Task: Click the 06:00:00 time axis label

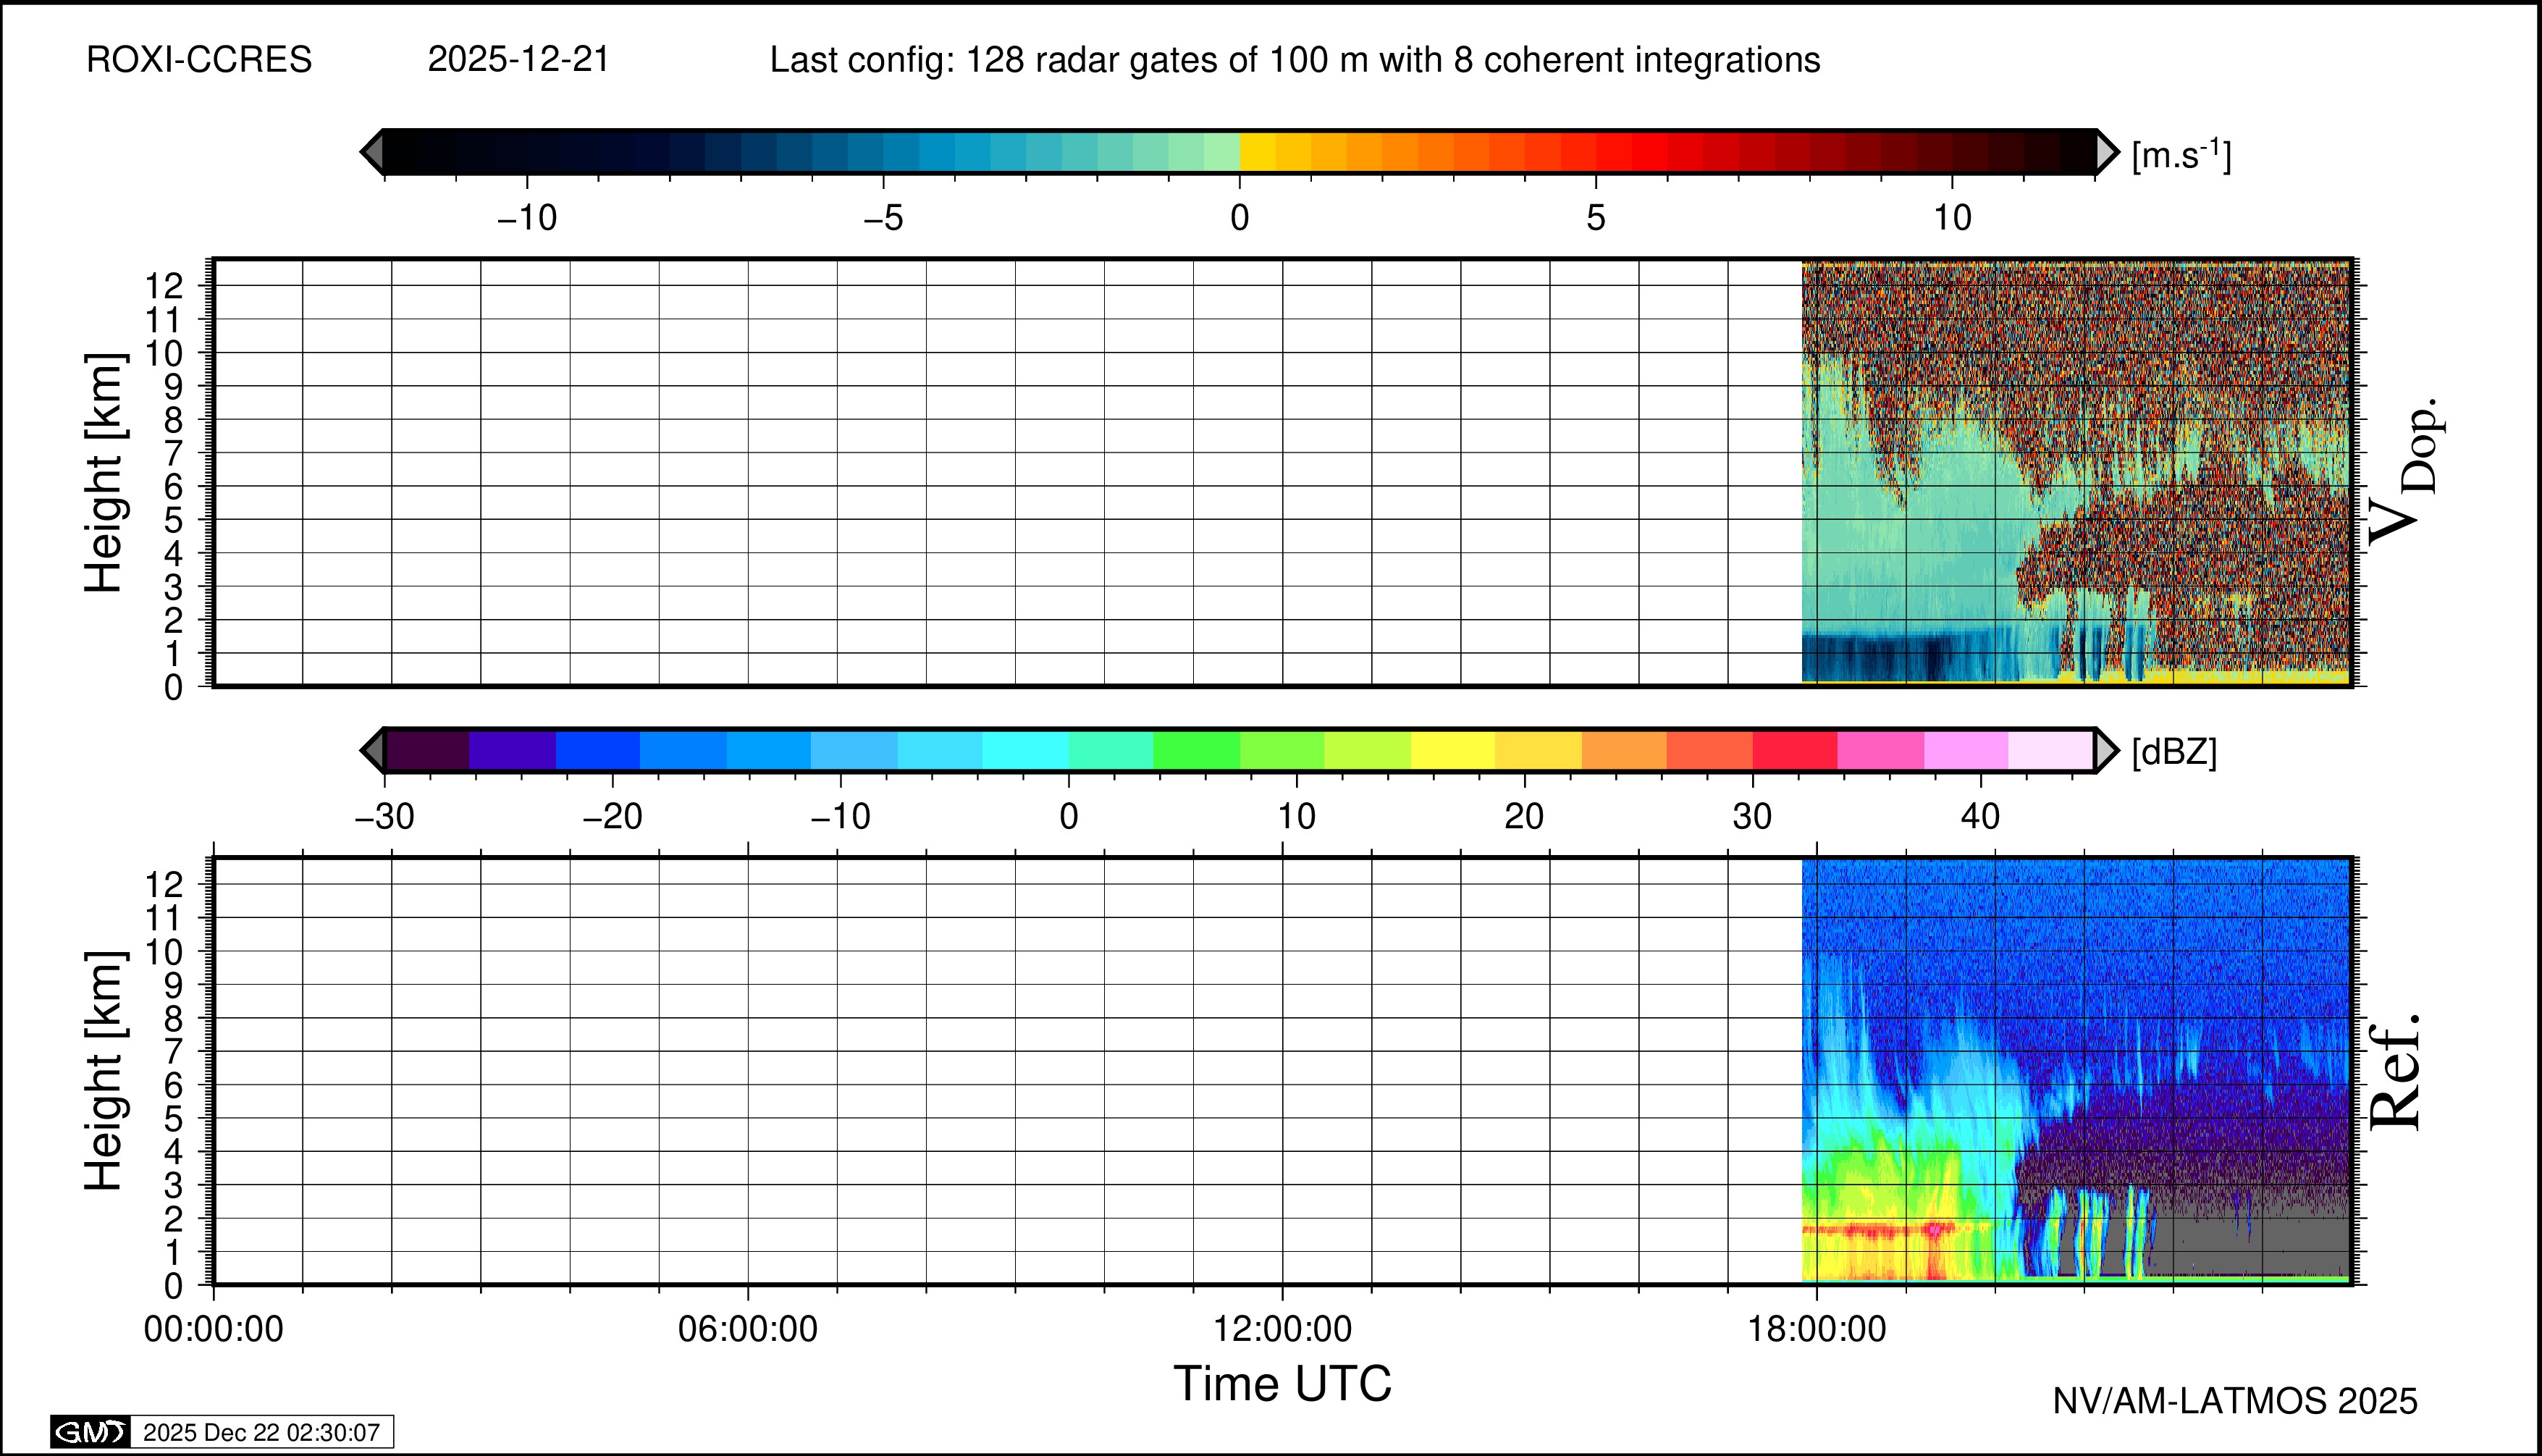Action: coord(747,1330)
